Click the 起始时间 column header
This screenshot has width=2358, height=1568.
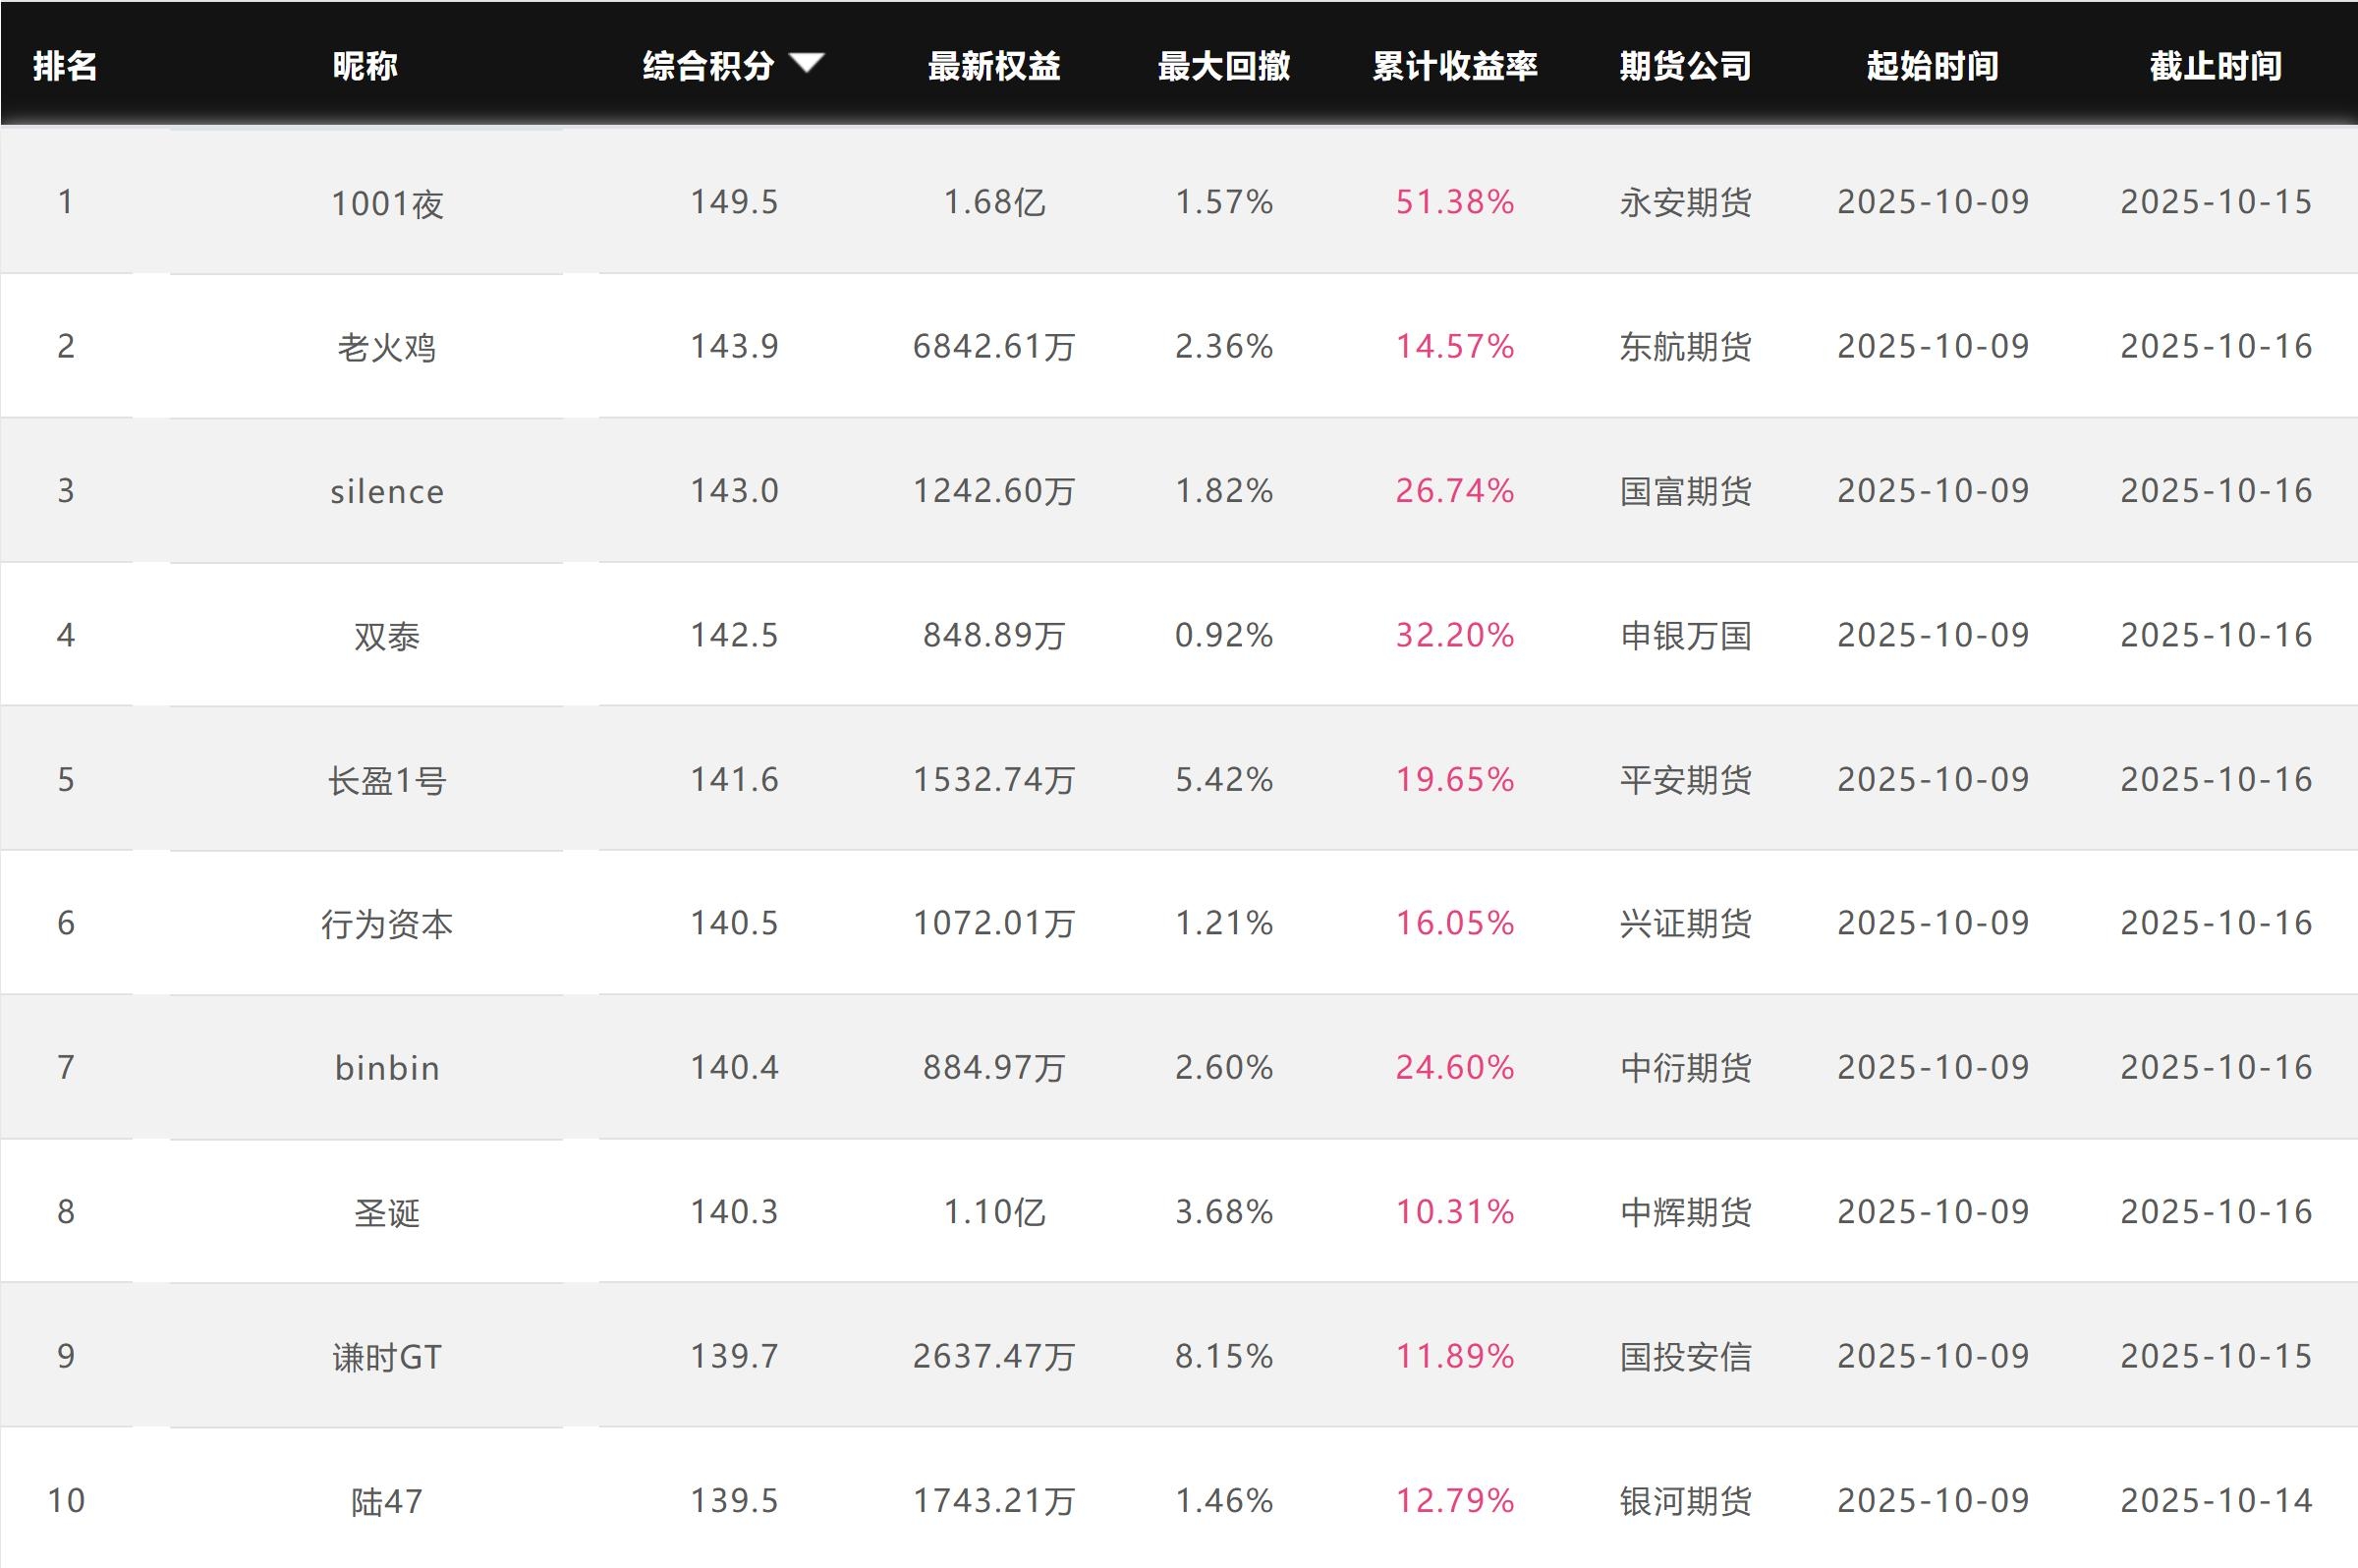1932,66
